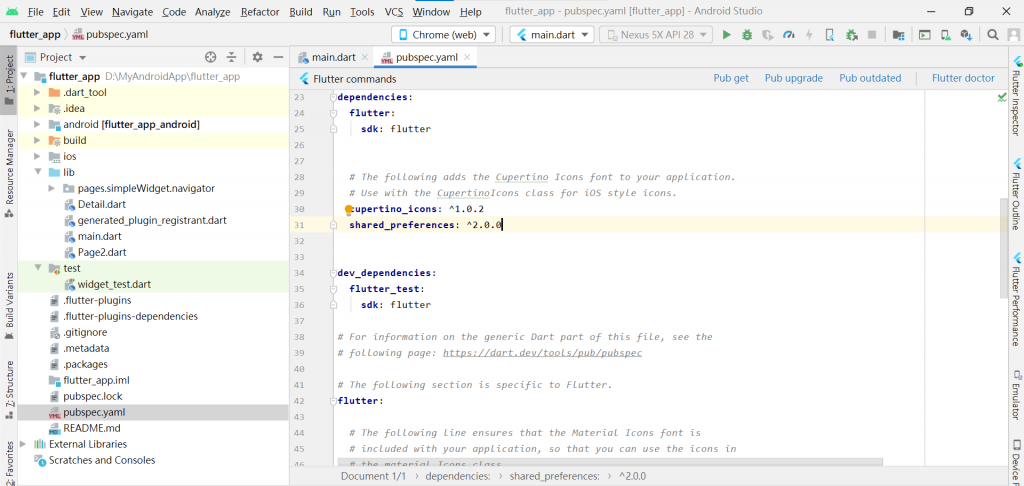Run the app with the green play button
This screenshot has width=1024, height=486.
pyautogui.click(x=726, y=35)
